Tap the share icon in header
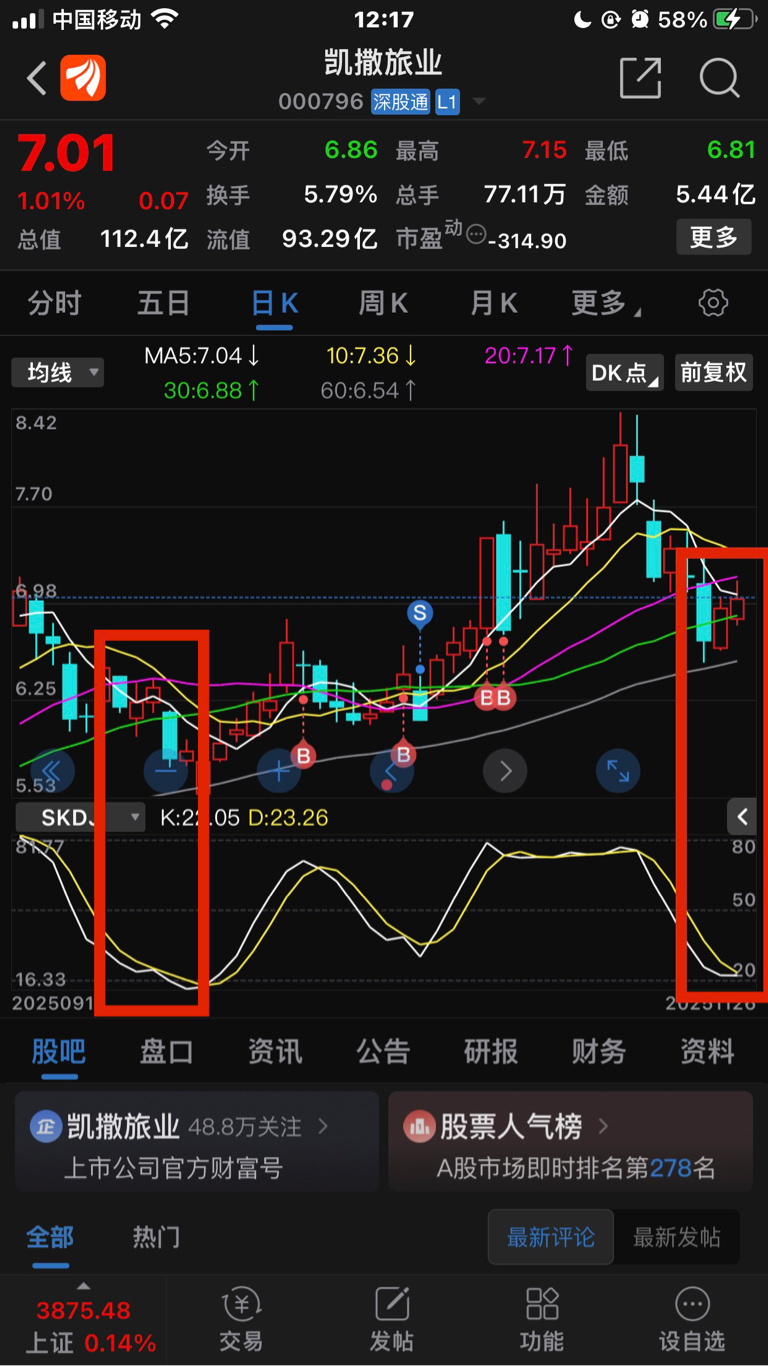The width and height of the screenshot is (768, 1366). tap(640, 77)
